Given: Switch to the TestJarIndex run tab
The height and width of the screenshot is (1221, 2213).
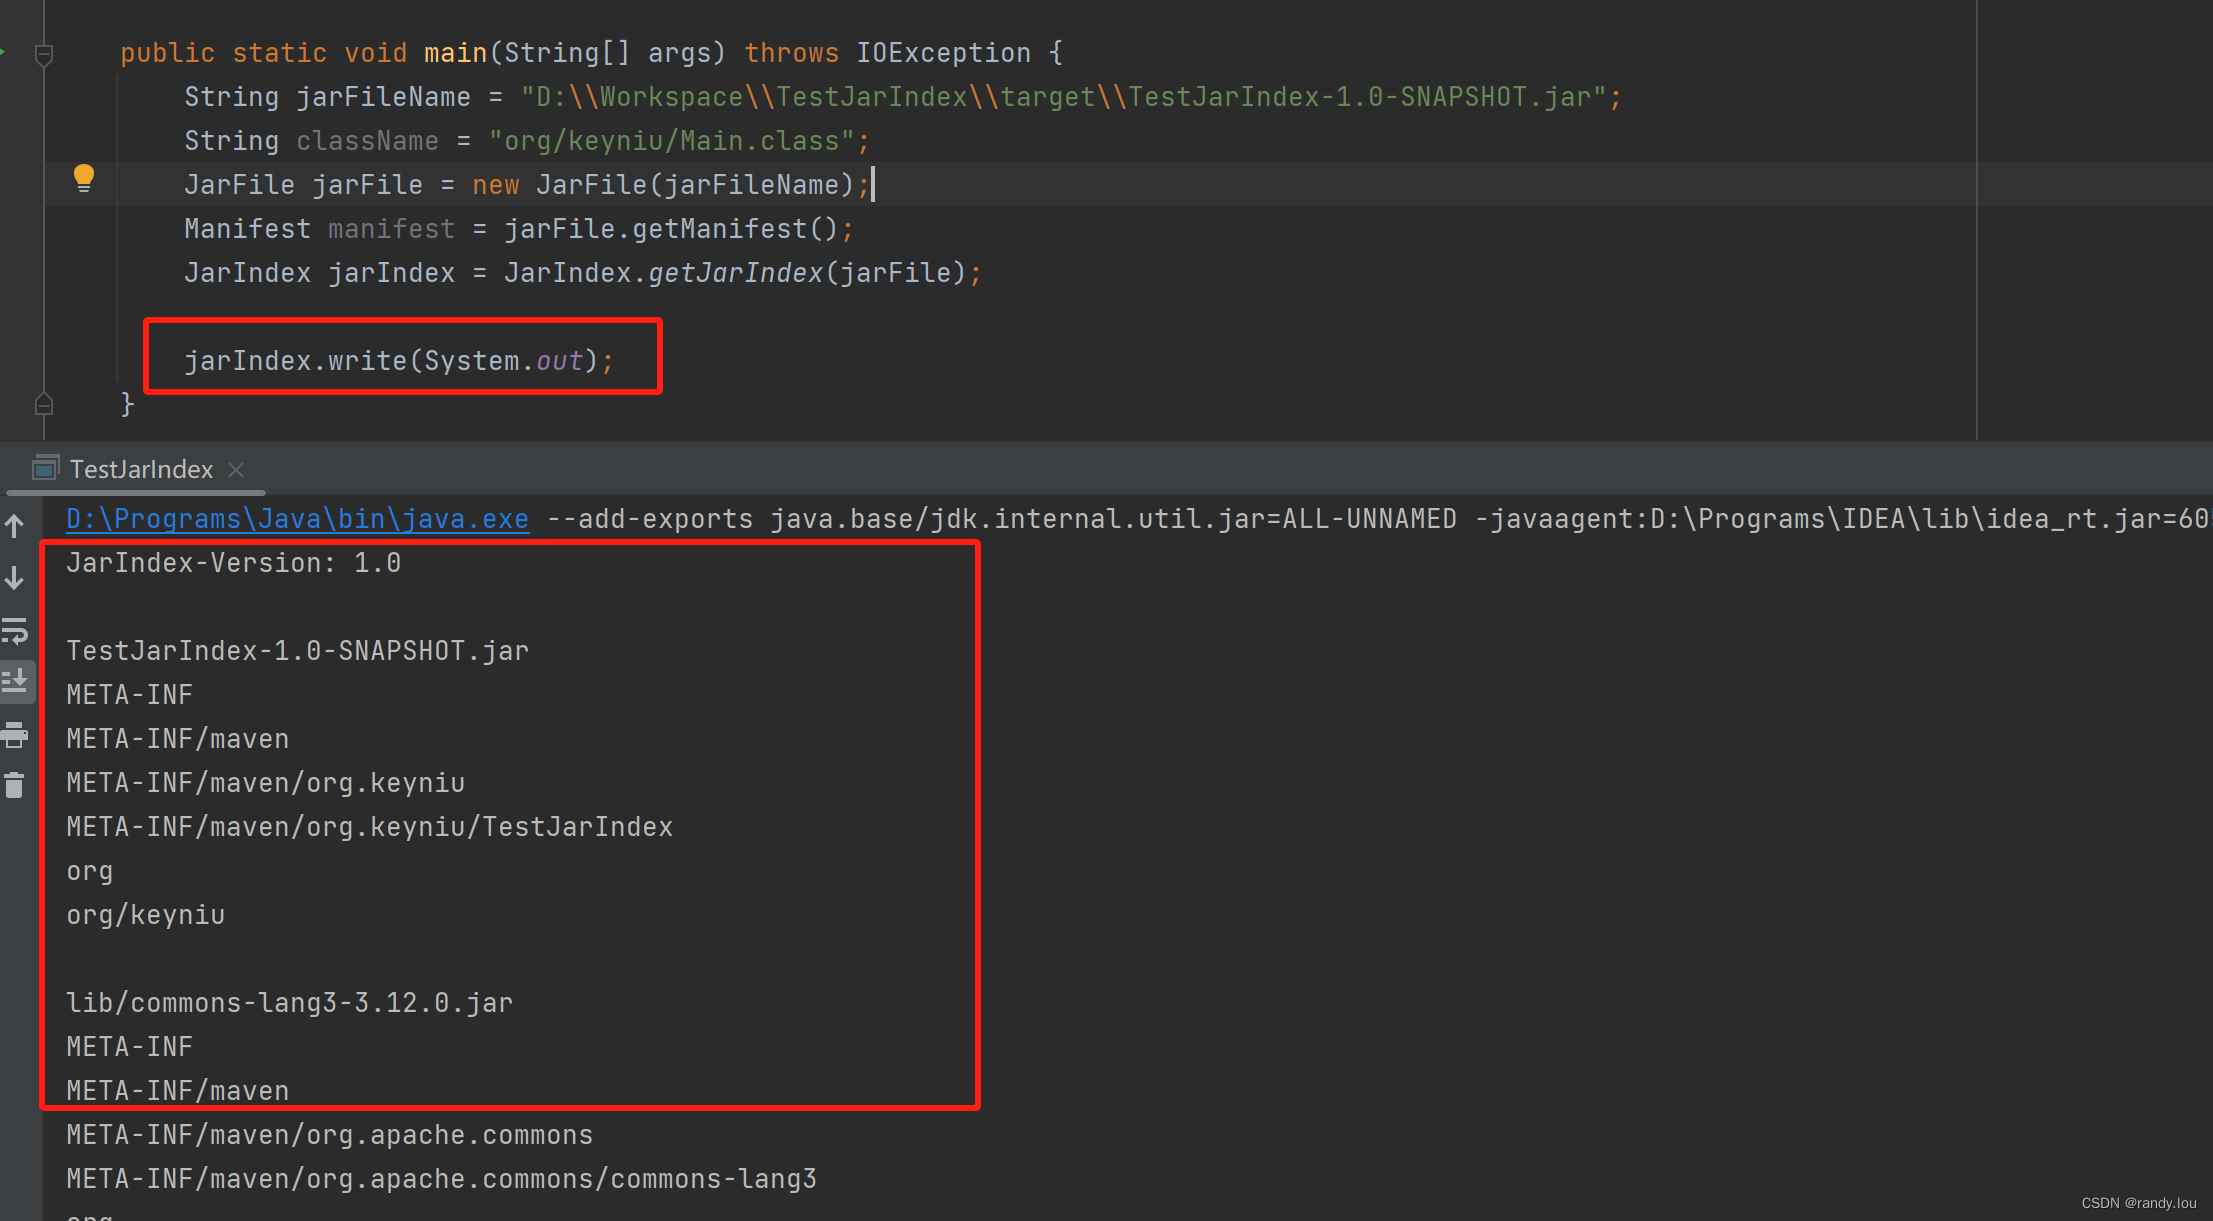Looking at the screenshot, I should (x=140, y=469).
